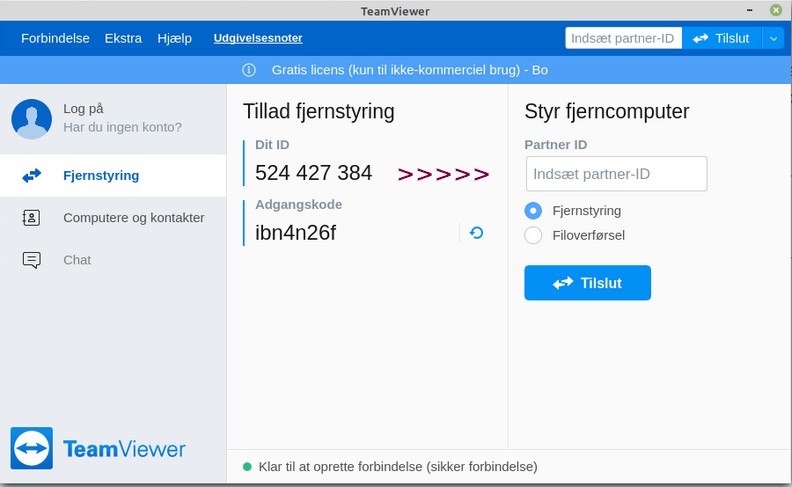
Task: Open the Ekstra menu
Action: coord(123,38)
